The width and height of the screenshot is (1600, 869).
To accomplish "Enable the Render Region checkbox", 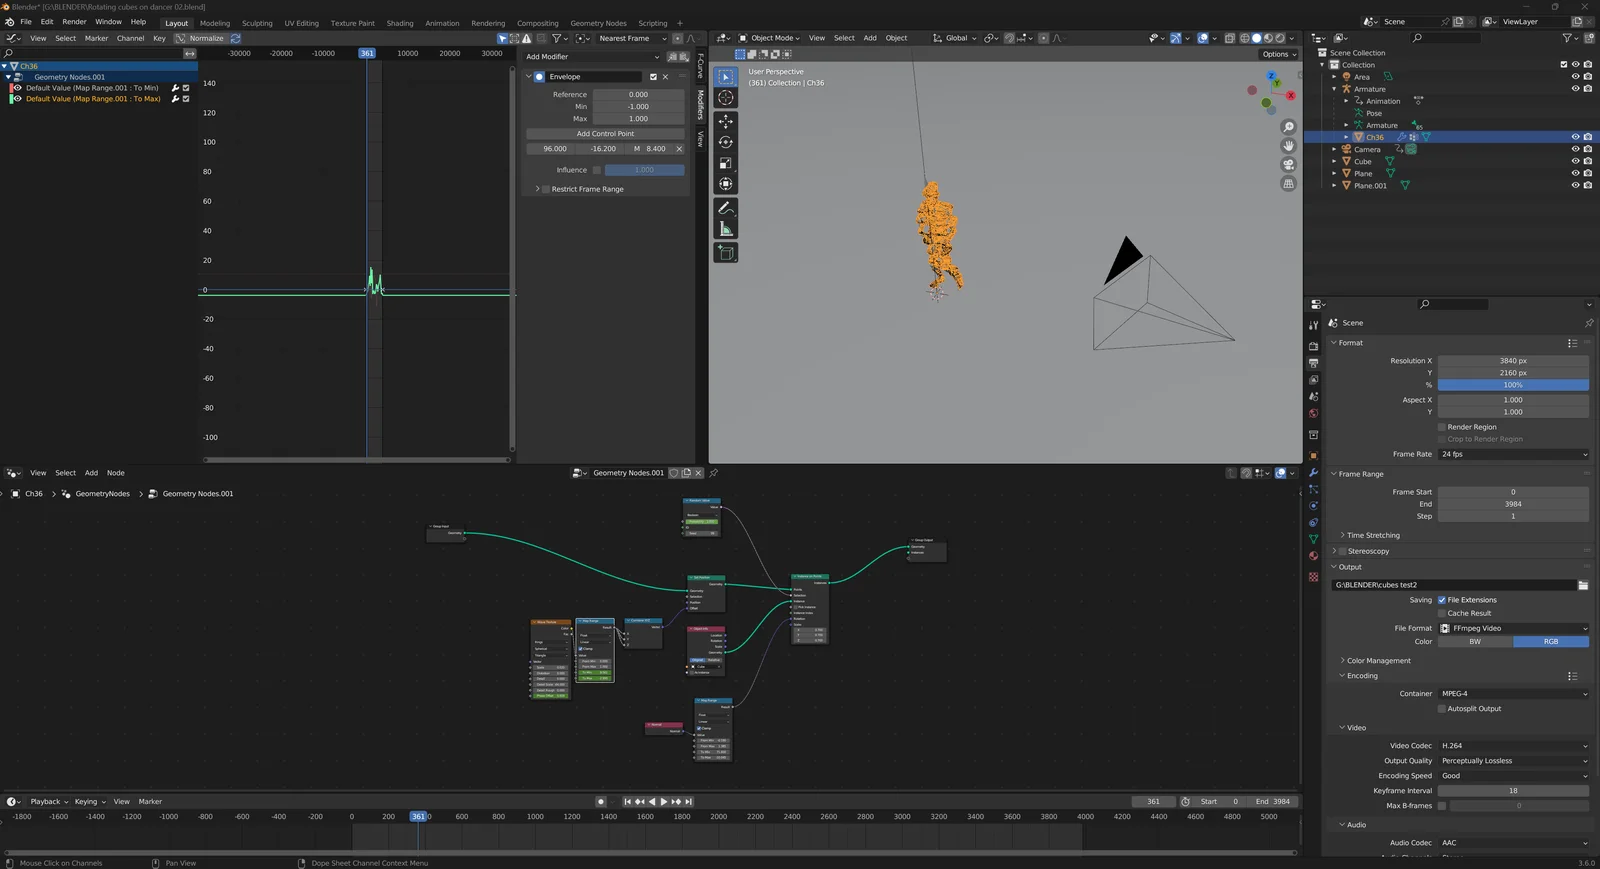I will [1441, 427].
